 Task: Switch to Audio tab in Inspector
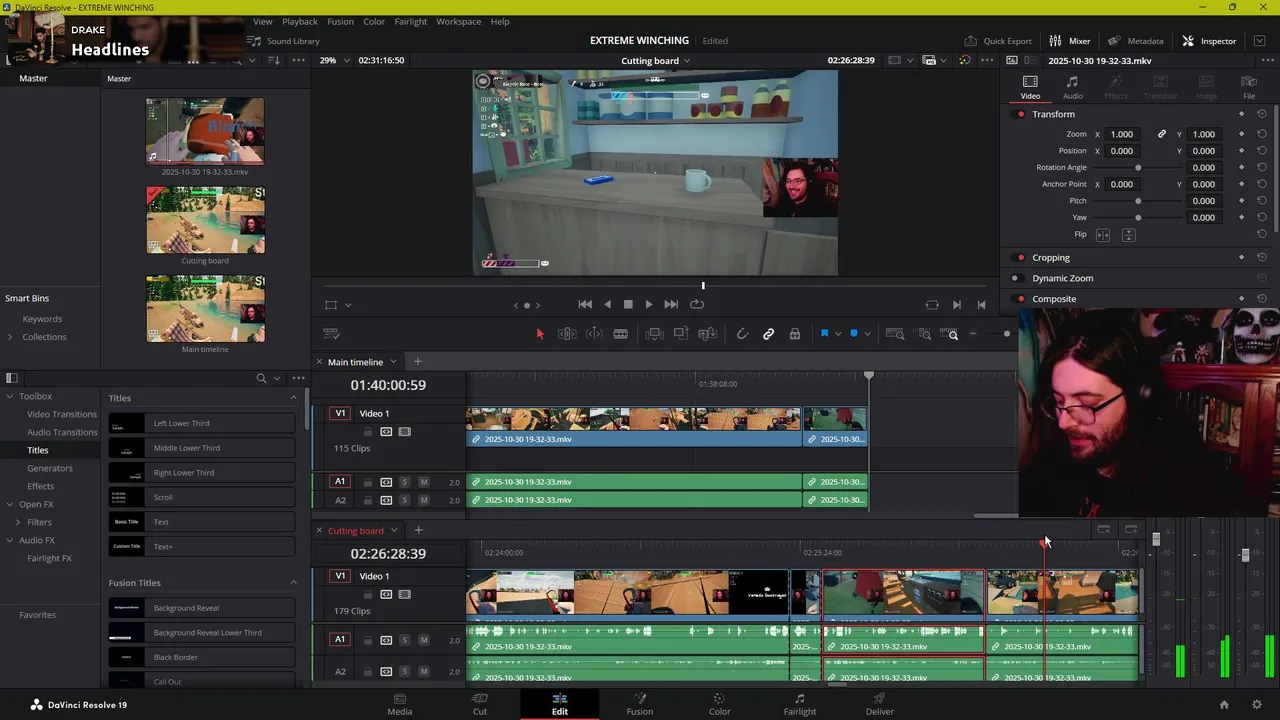[1072, 88]
